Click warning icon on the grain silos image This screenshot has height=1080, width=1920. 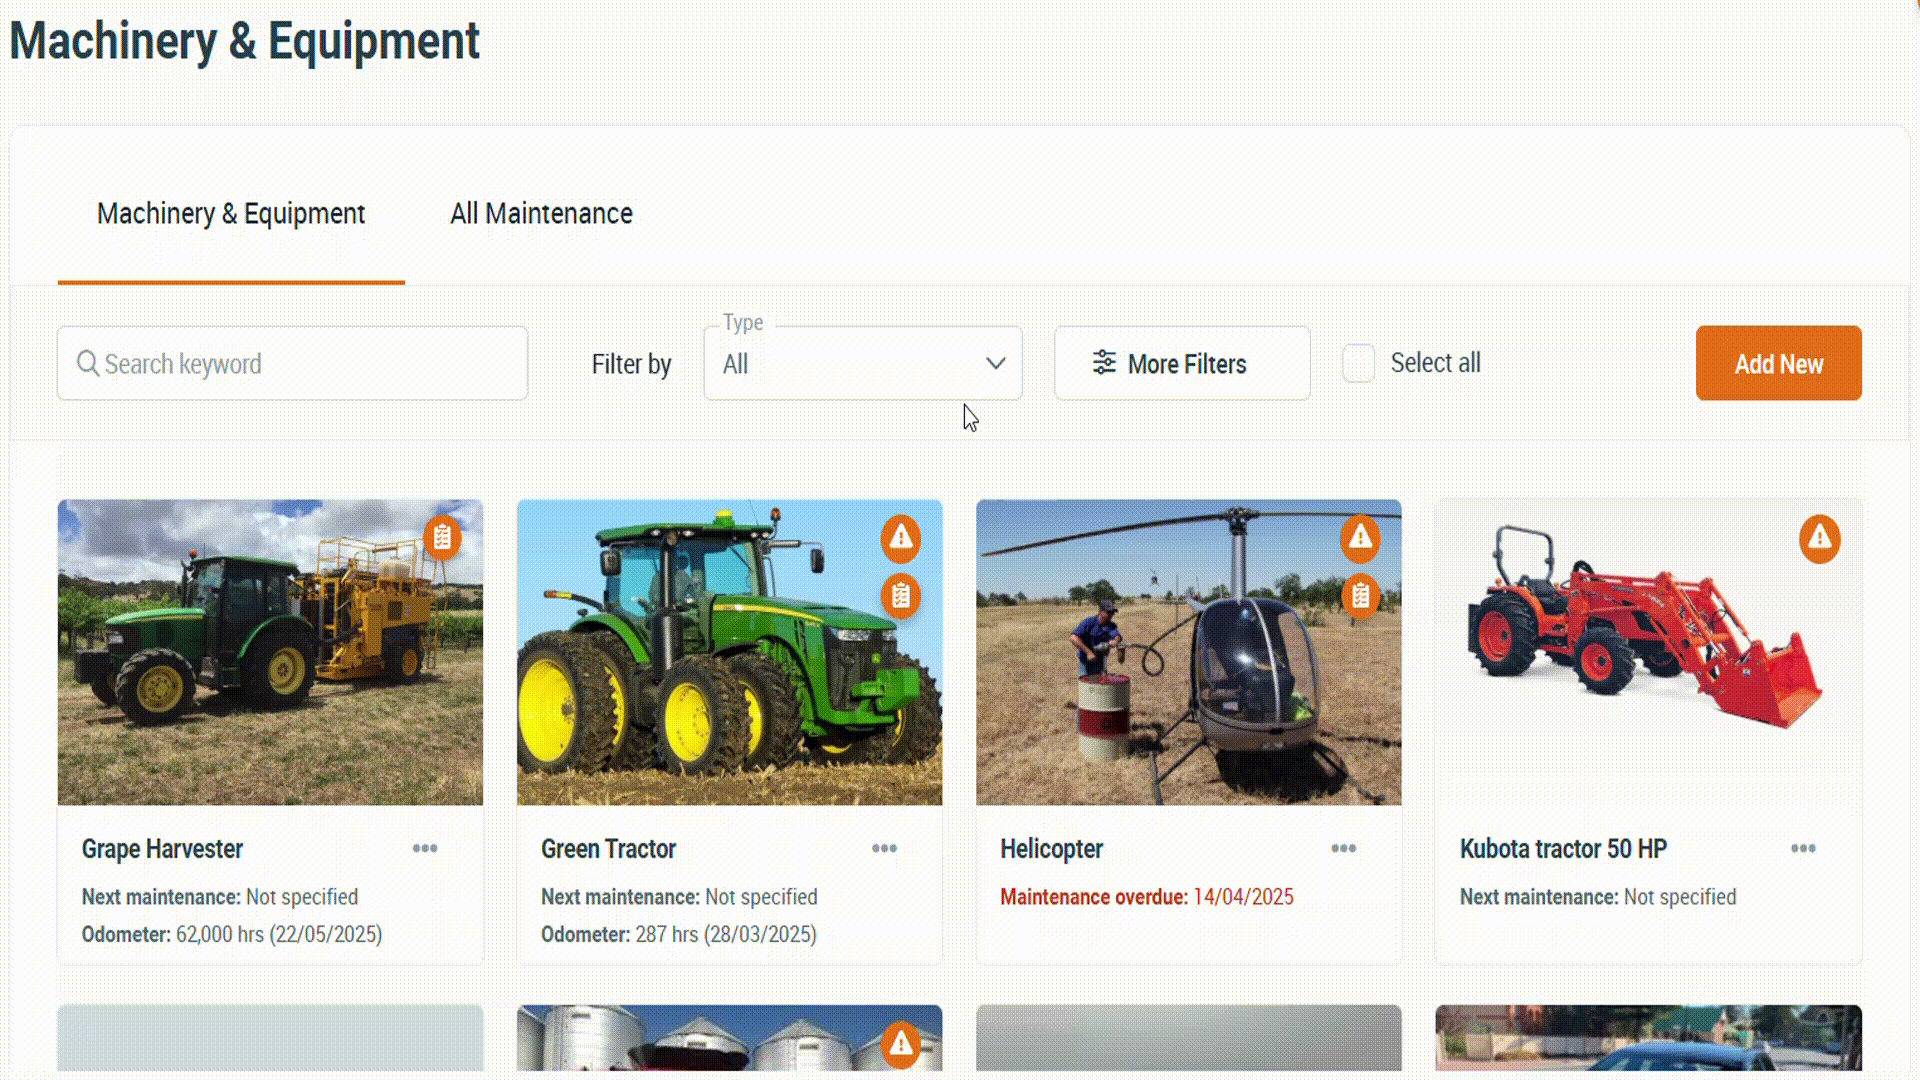pyautogui.click(x=901, y=1044)
